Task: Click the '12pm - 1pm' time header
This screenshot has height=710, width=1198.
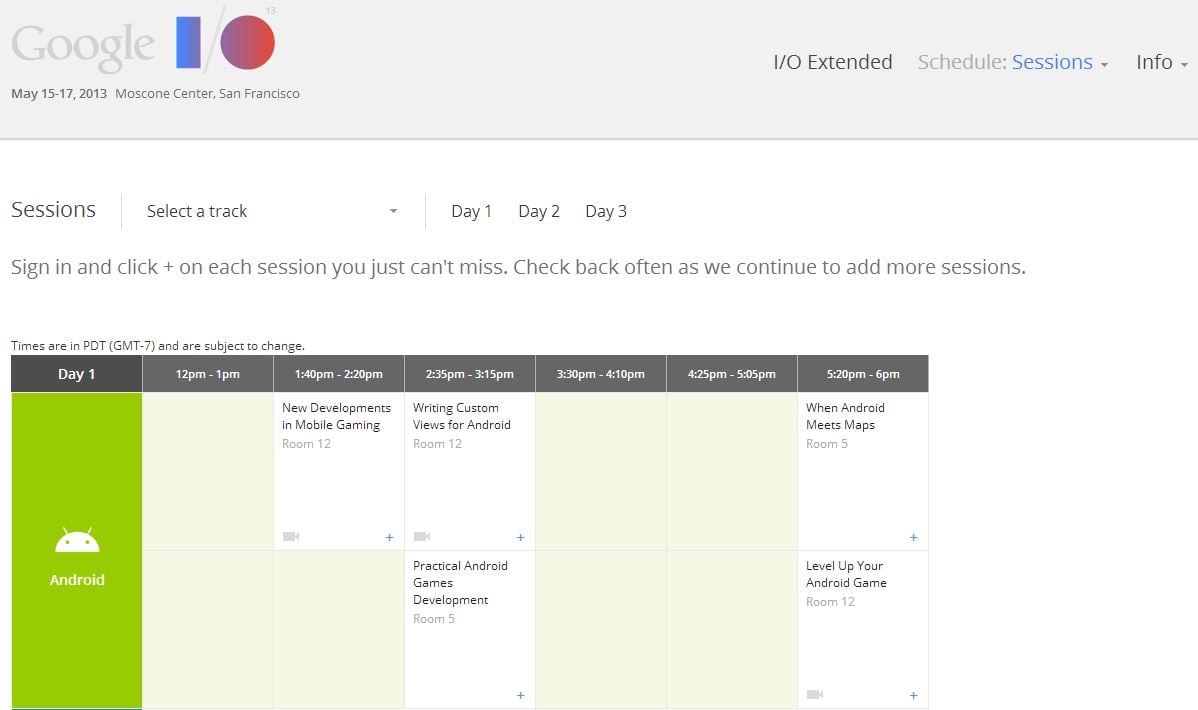Action: [208, 374]
